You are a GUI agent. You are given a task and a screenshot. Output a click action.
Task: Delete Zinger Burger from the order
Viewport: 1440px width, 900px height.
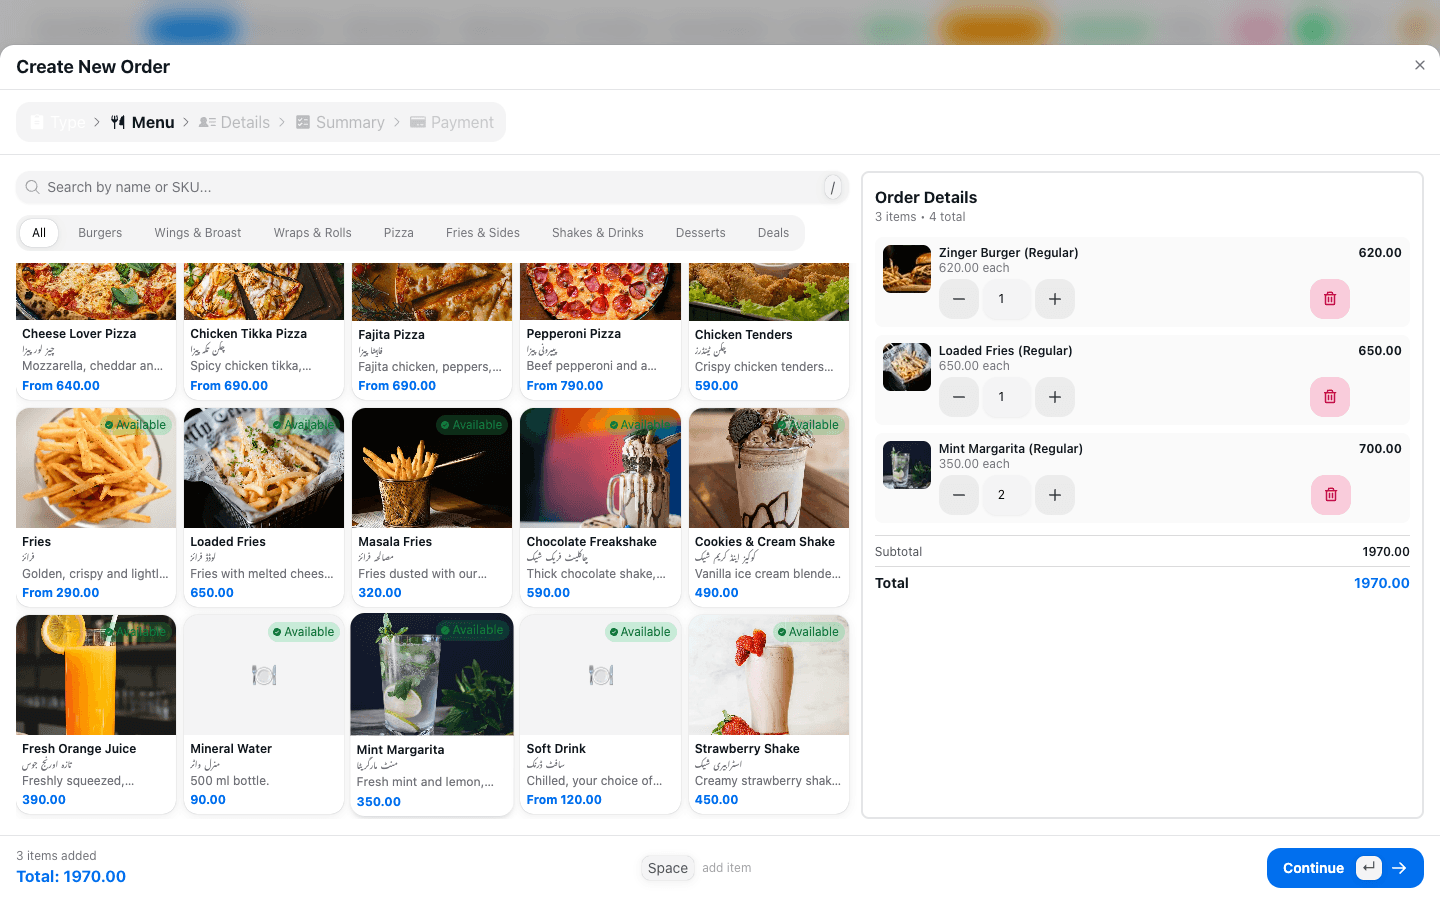tap(1330, 299)
